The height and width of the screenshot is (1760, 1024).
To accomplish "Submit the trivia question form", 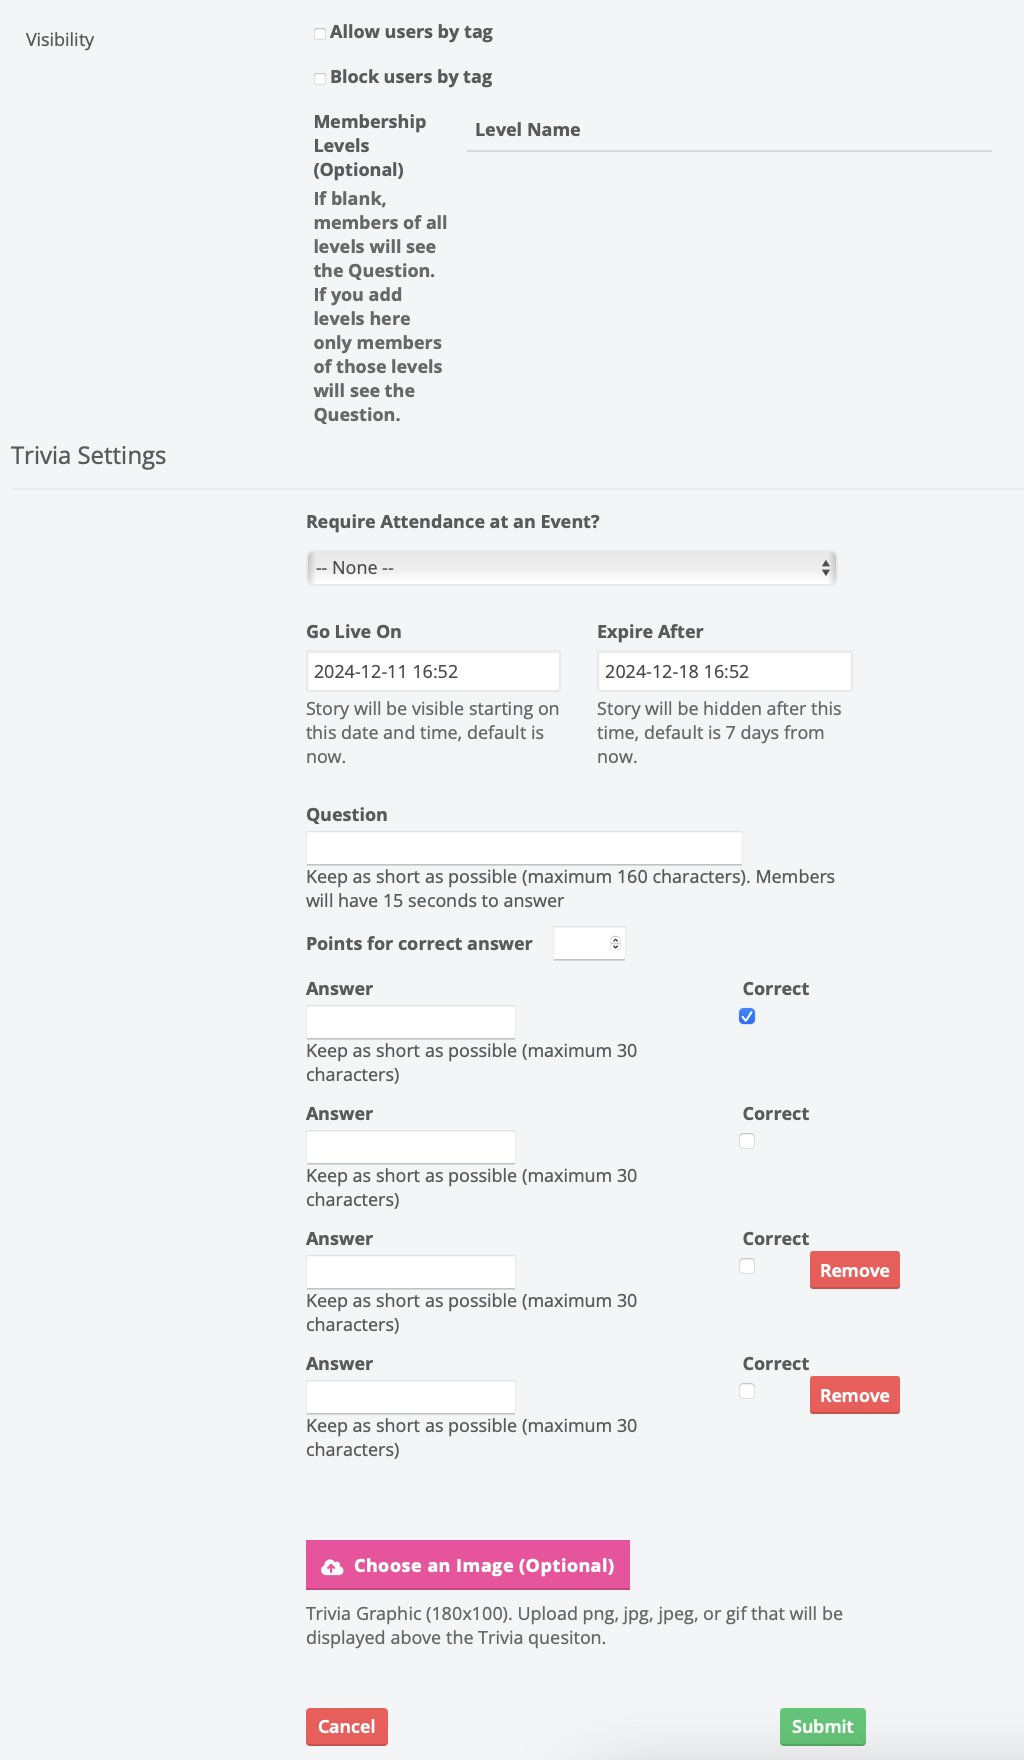I will pyautogui.click(x=822, y=1727).
